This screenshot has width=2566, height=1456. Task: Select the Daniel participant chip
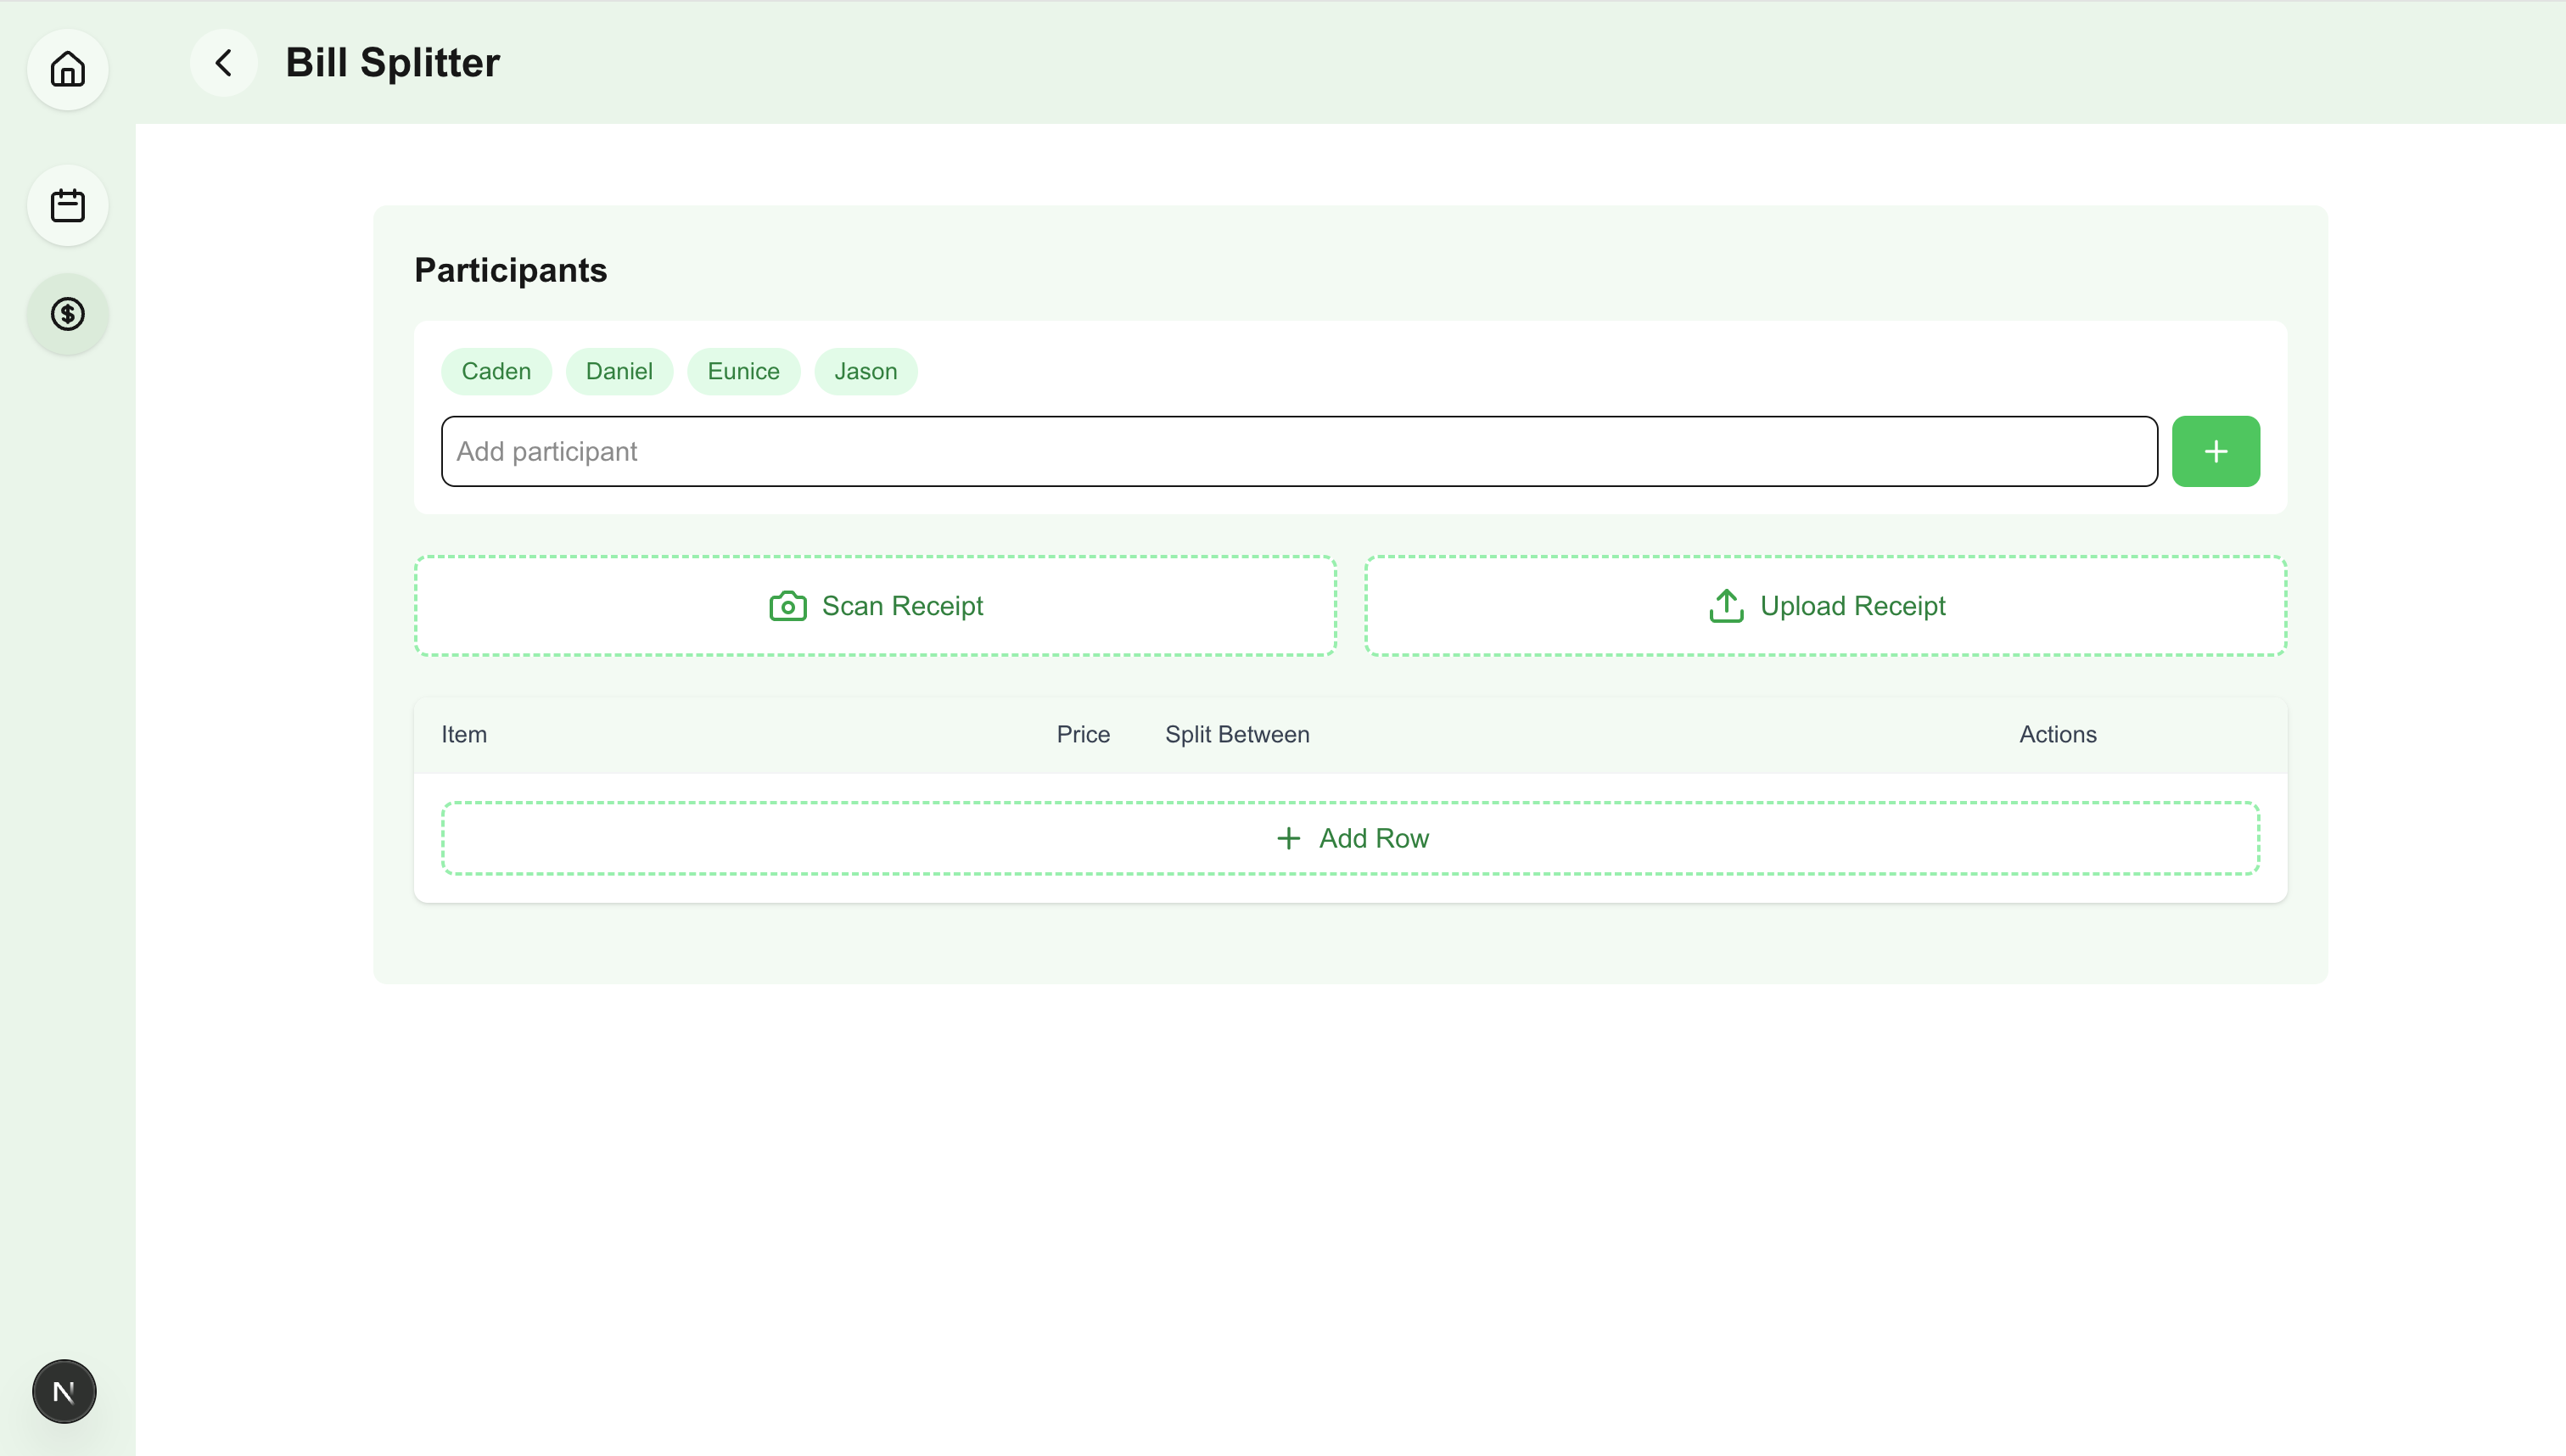click(619, 371)
